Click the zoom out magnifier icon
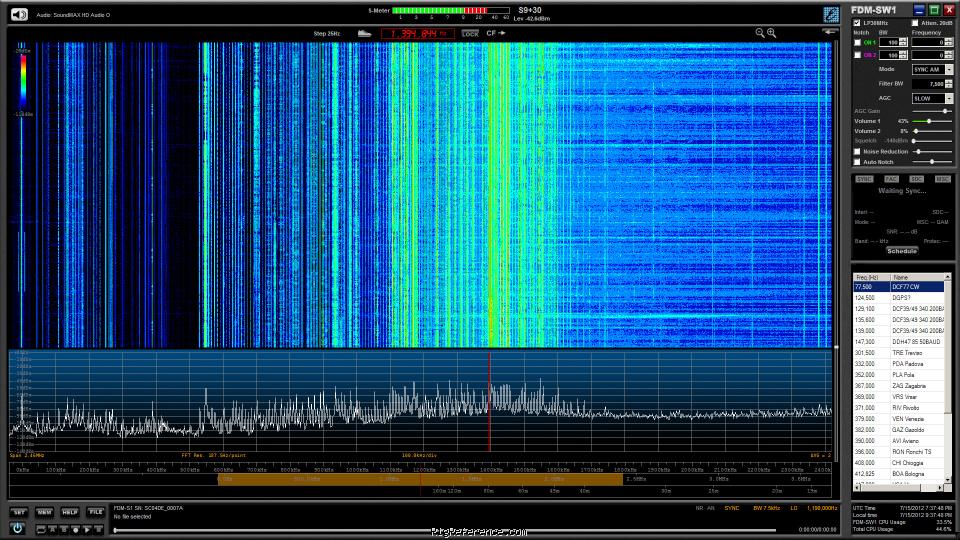960x540 pixels. click(760, 33)
